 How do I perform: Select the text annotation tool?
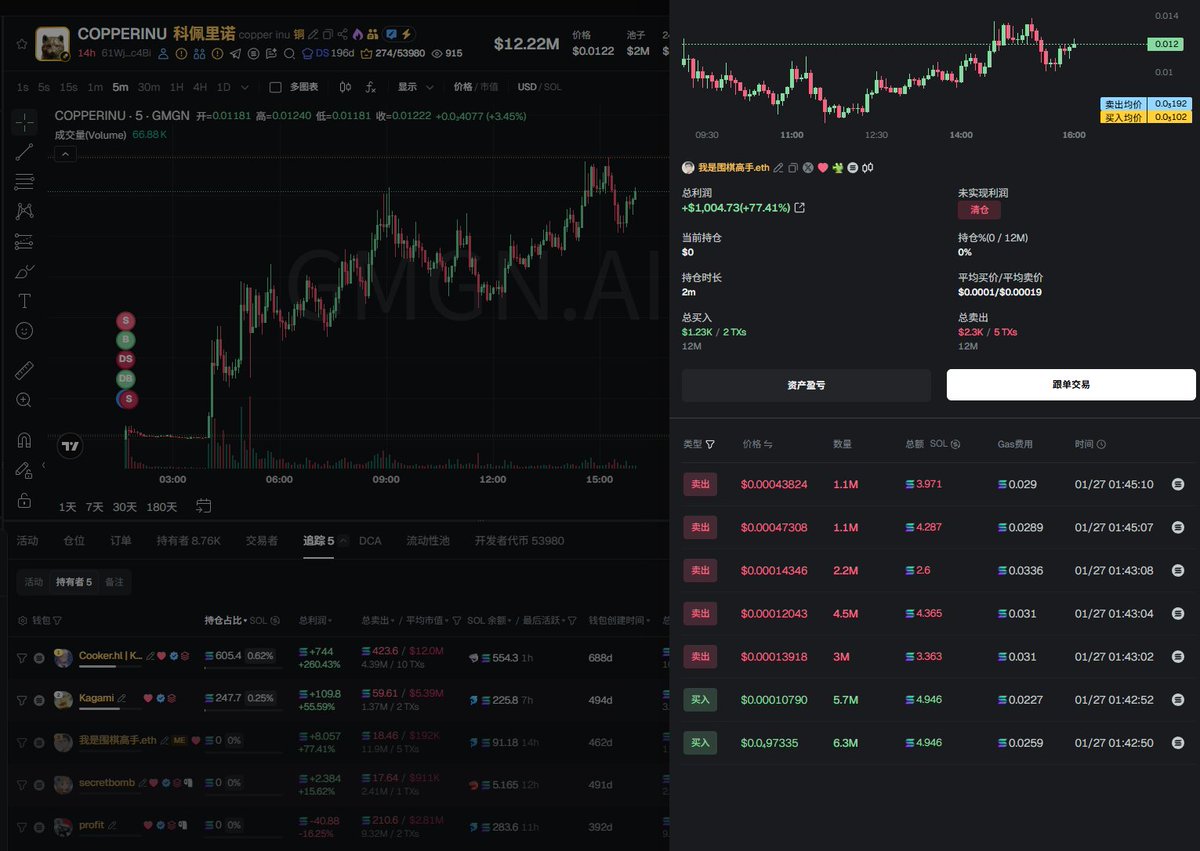[25, 301]
